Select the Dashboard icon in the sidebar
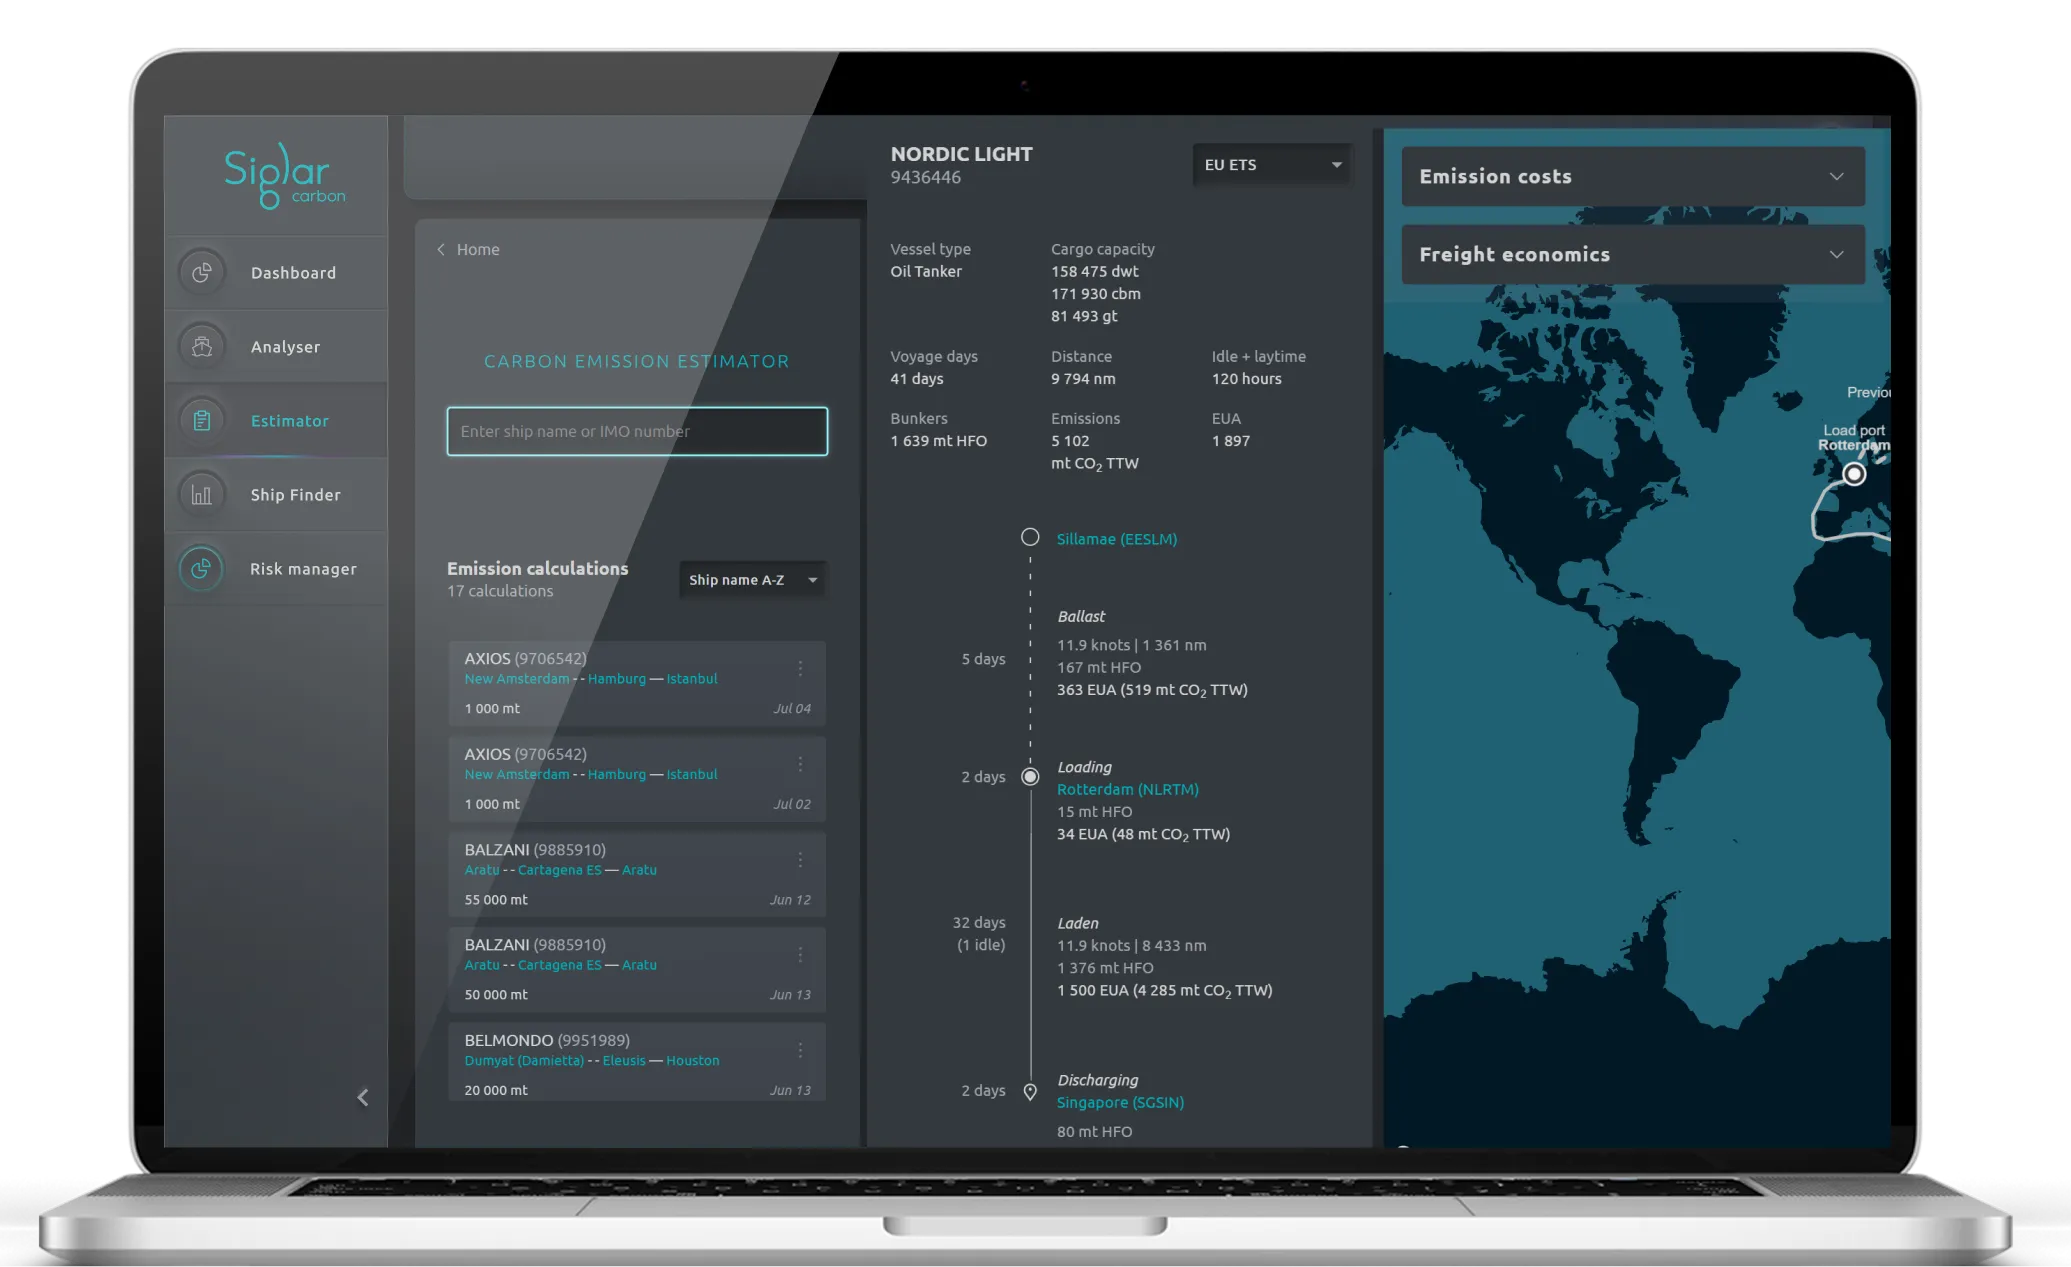The image size is (2071, 1267). click(x=201, y=272)
